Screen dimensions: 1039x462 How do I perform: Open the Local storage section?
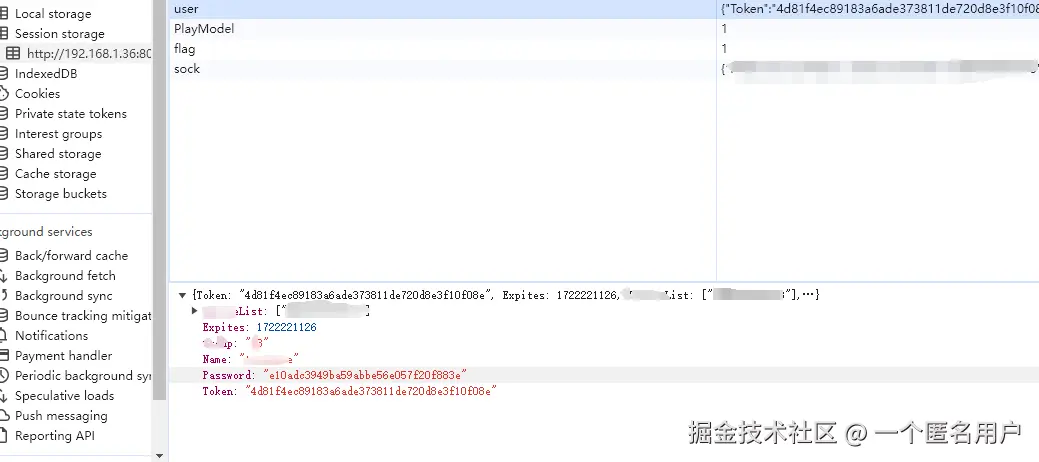[x=52, y=14]
